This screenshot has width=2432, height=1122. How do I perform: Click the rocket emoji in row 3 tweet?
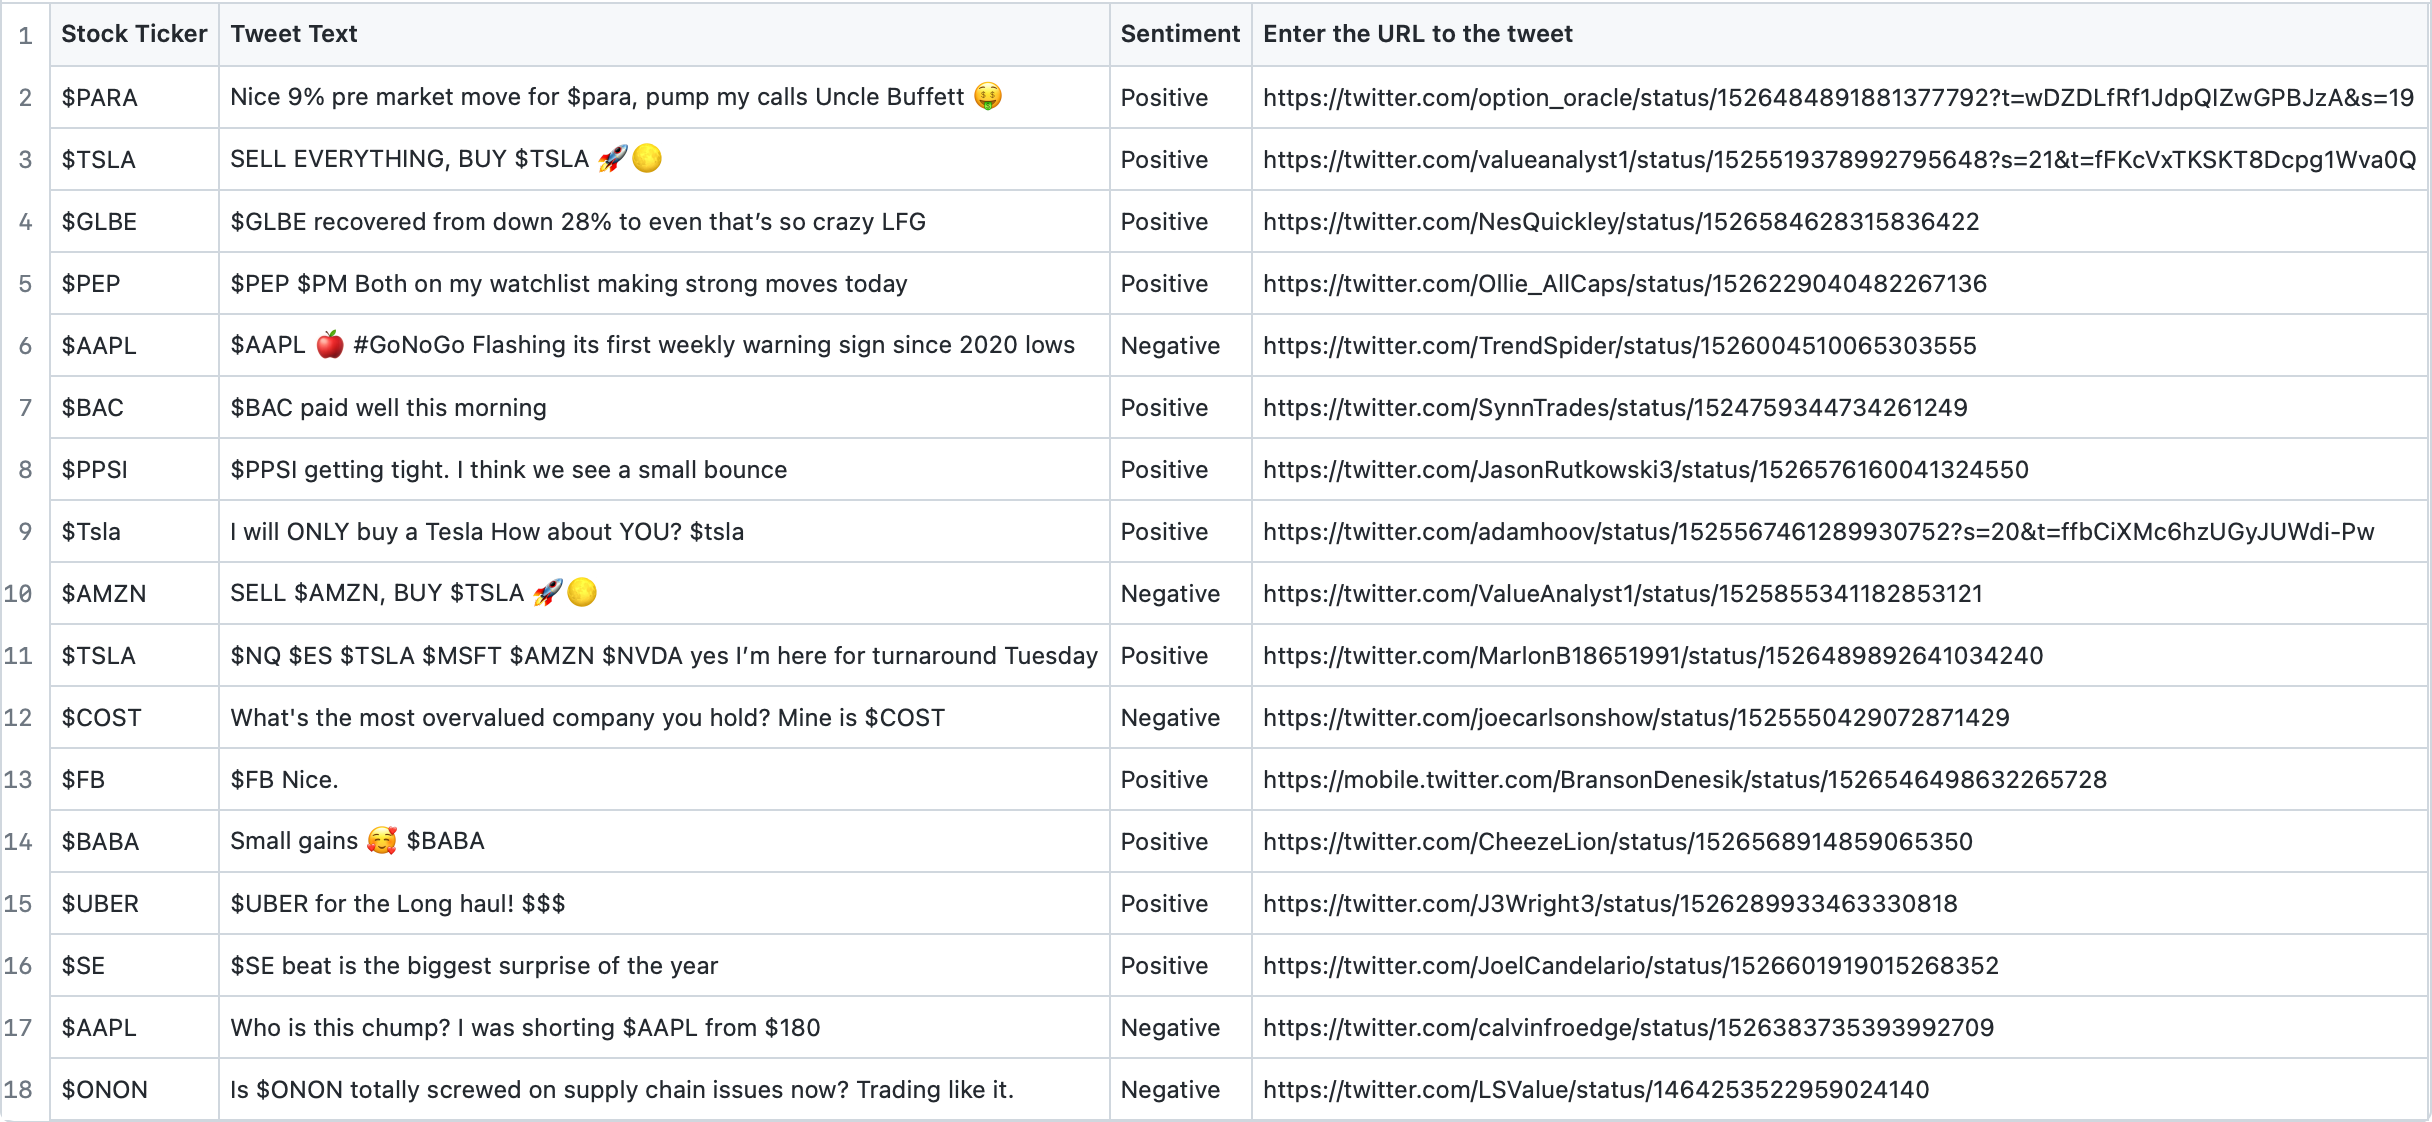tap(613, 158)
